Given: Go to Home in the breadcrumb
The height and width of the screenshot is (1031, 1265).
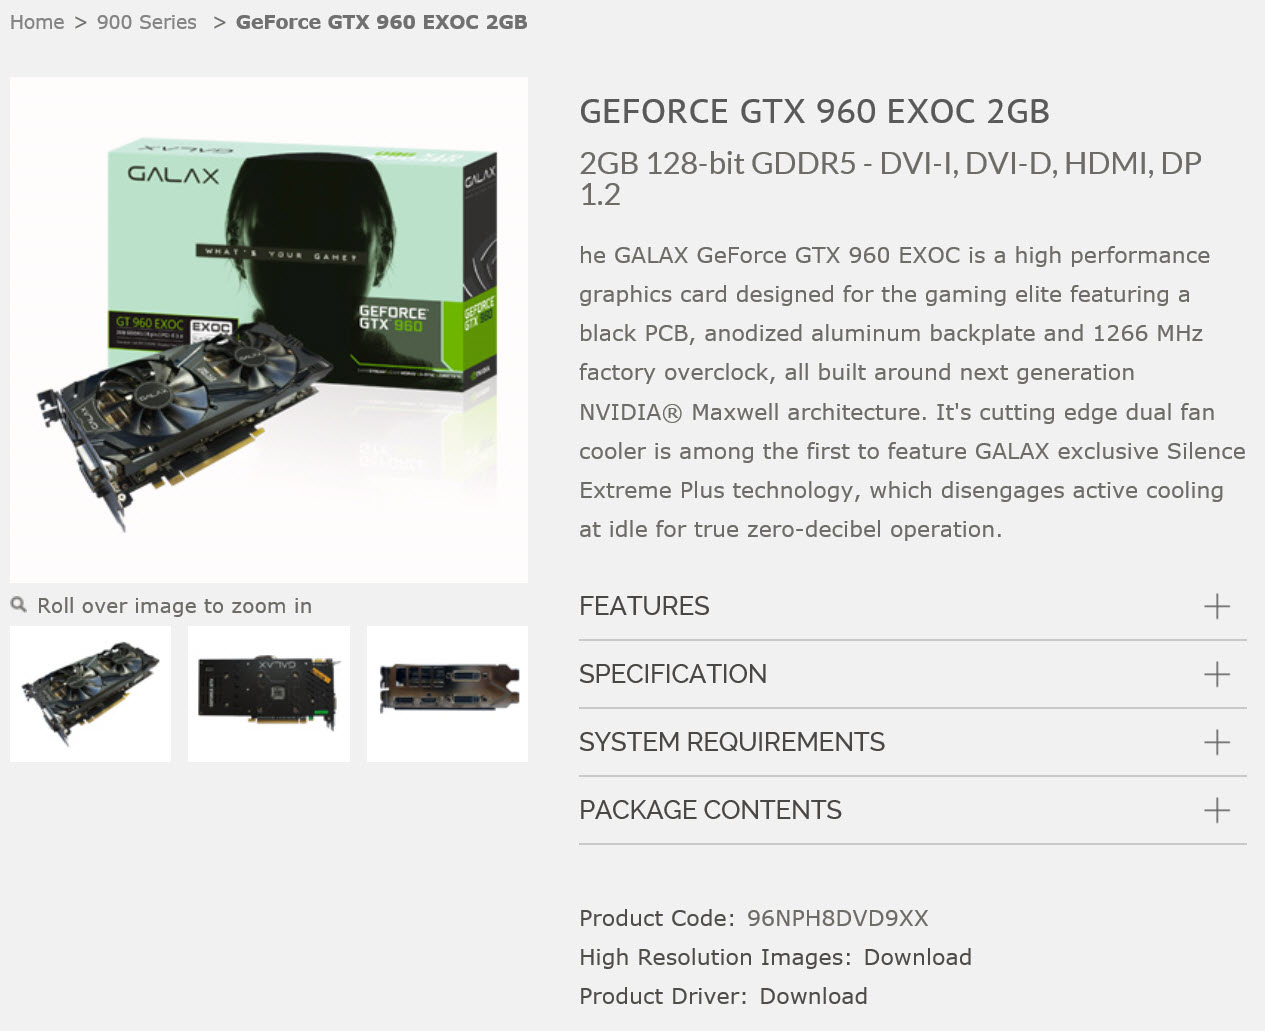Looking at the screenshot, I should point(37,22).
